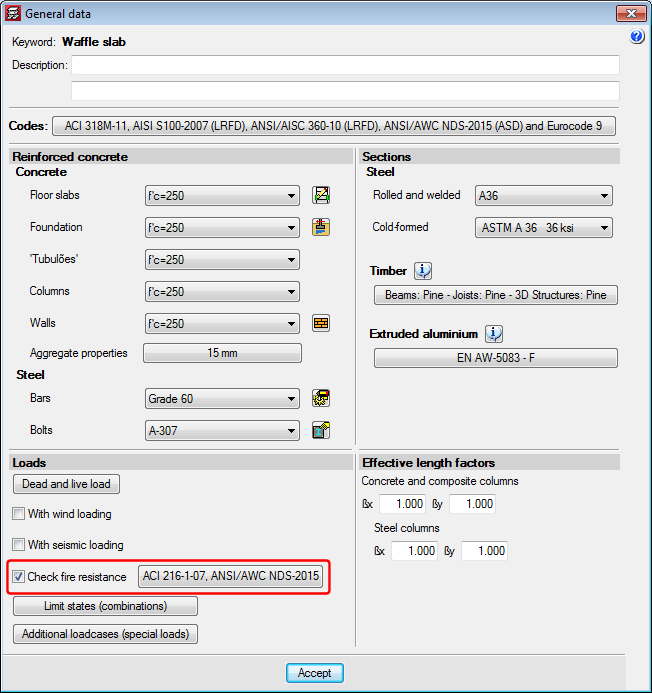Expand the Columns concrete dropdown

[291, 292]
